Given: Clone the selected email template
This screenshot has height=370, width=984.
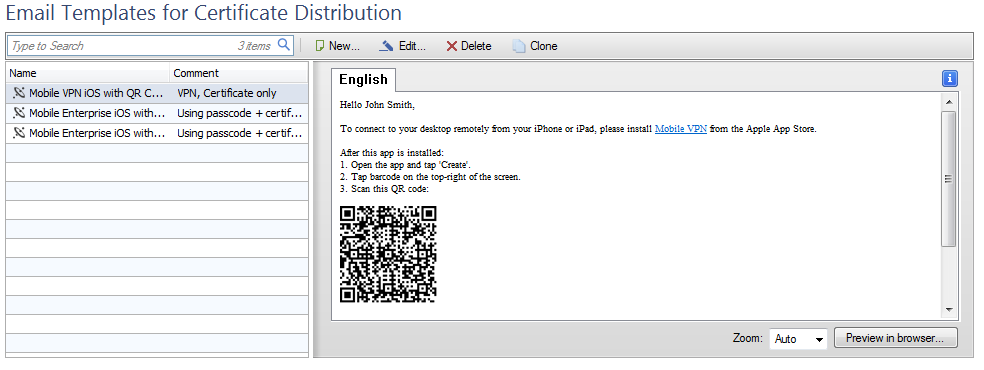Looking at the screenshot, I should [x=535, y=46].
